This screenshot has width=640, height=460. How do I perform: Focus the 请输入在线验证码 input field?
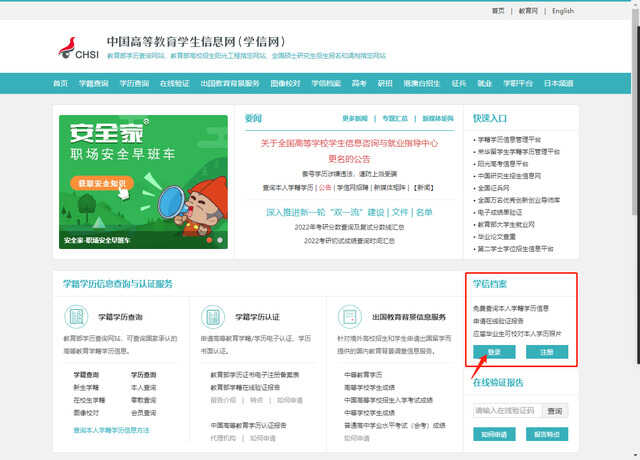(507, 411)
